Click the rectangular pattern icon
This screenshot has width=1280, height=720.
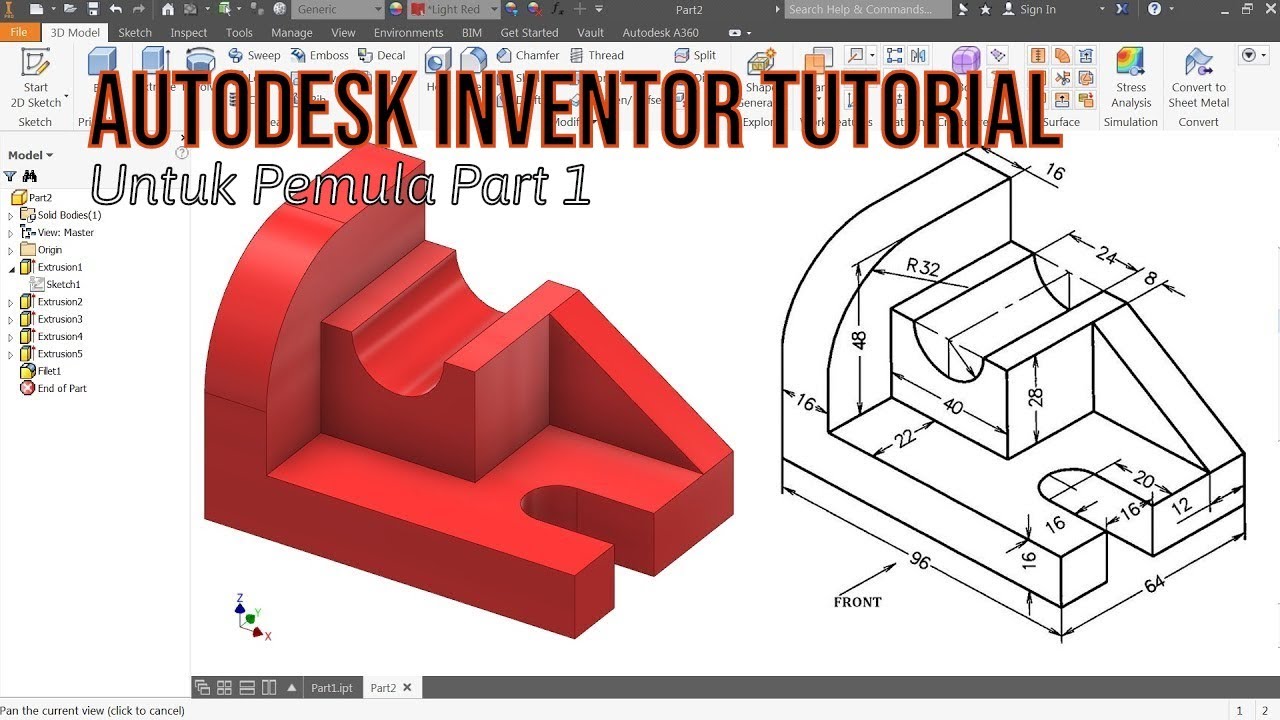tap(894, 55)
